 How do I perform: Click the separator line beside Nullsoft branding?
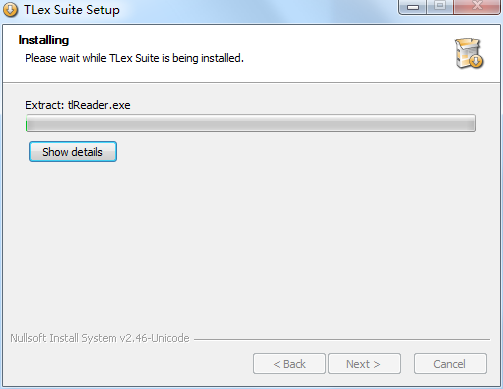342,340
